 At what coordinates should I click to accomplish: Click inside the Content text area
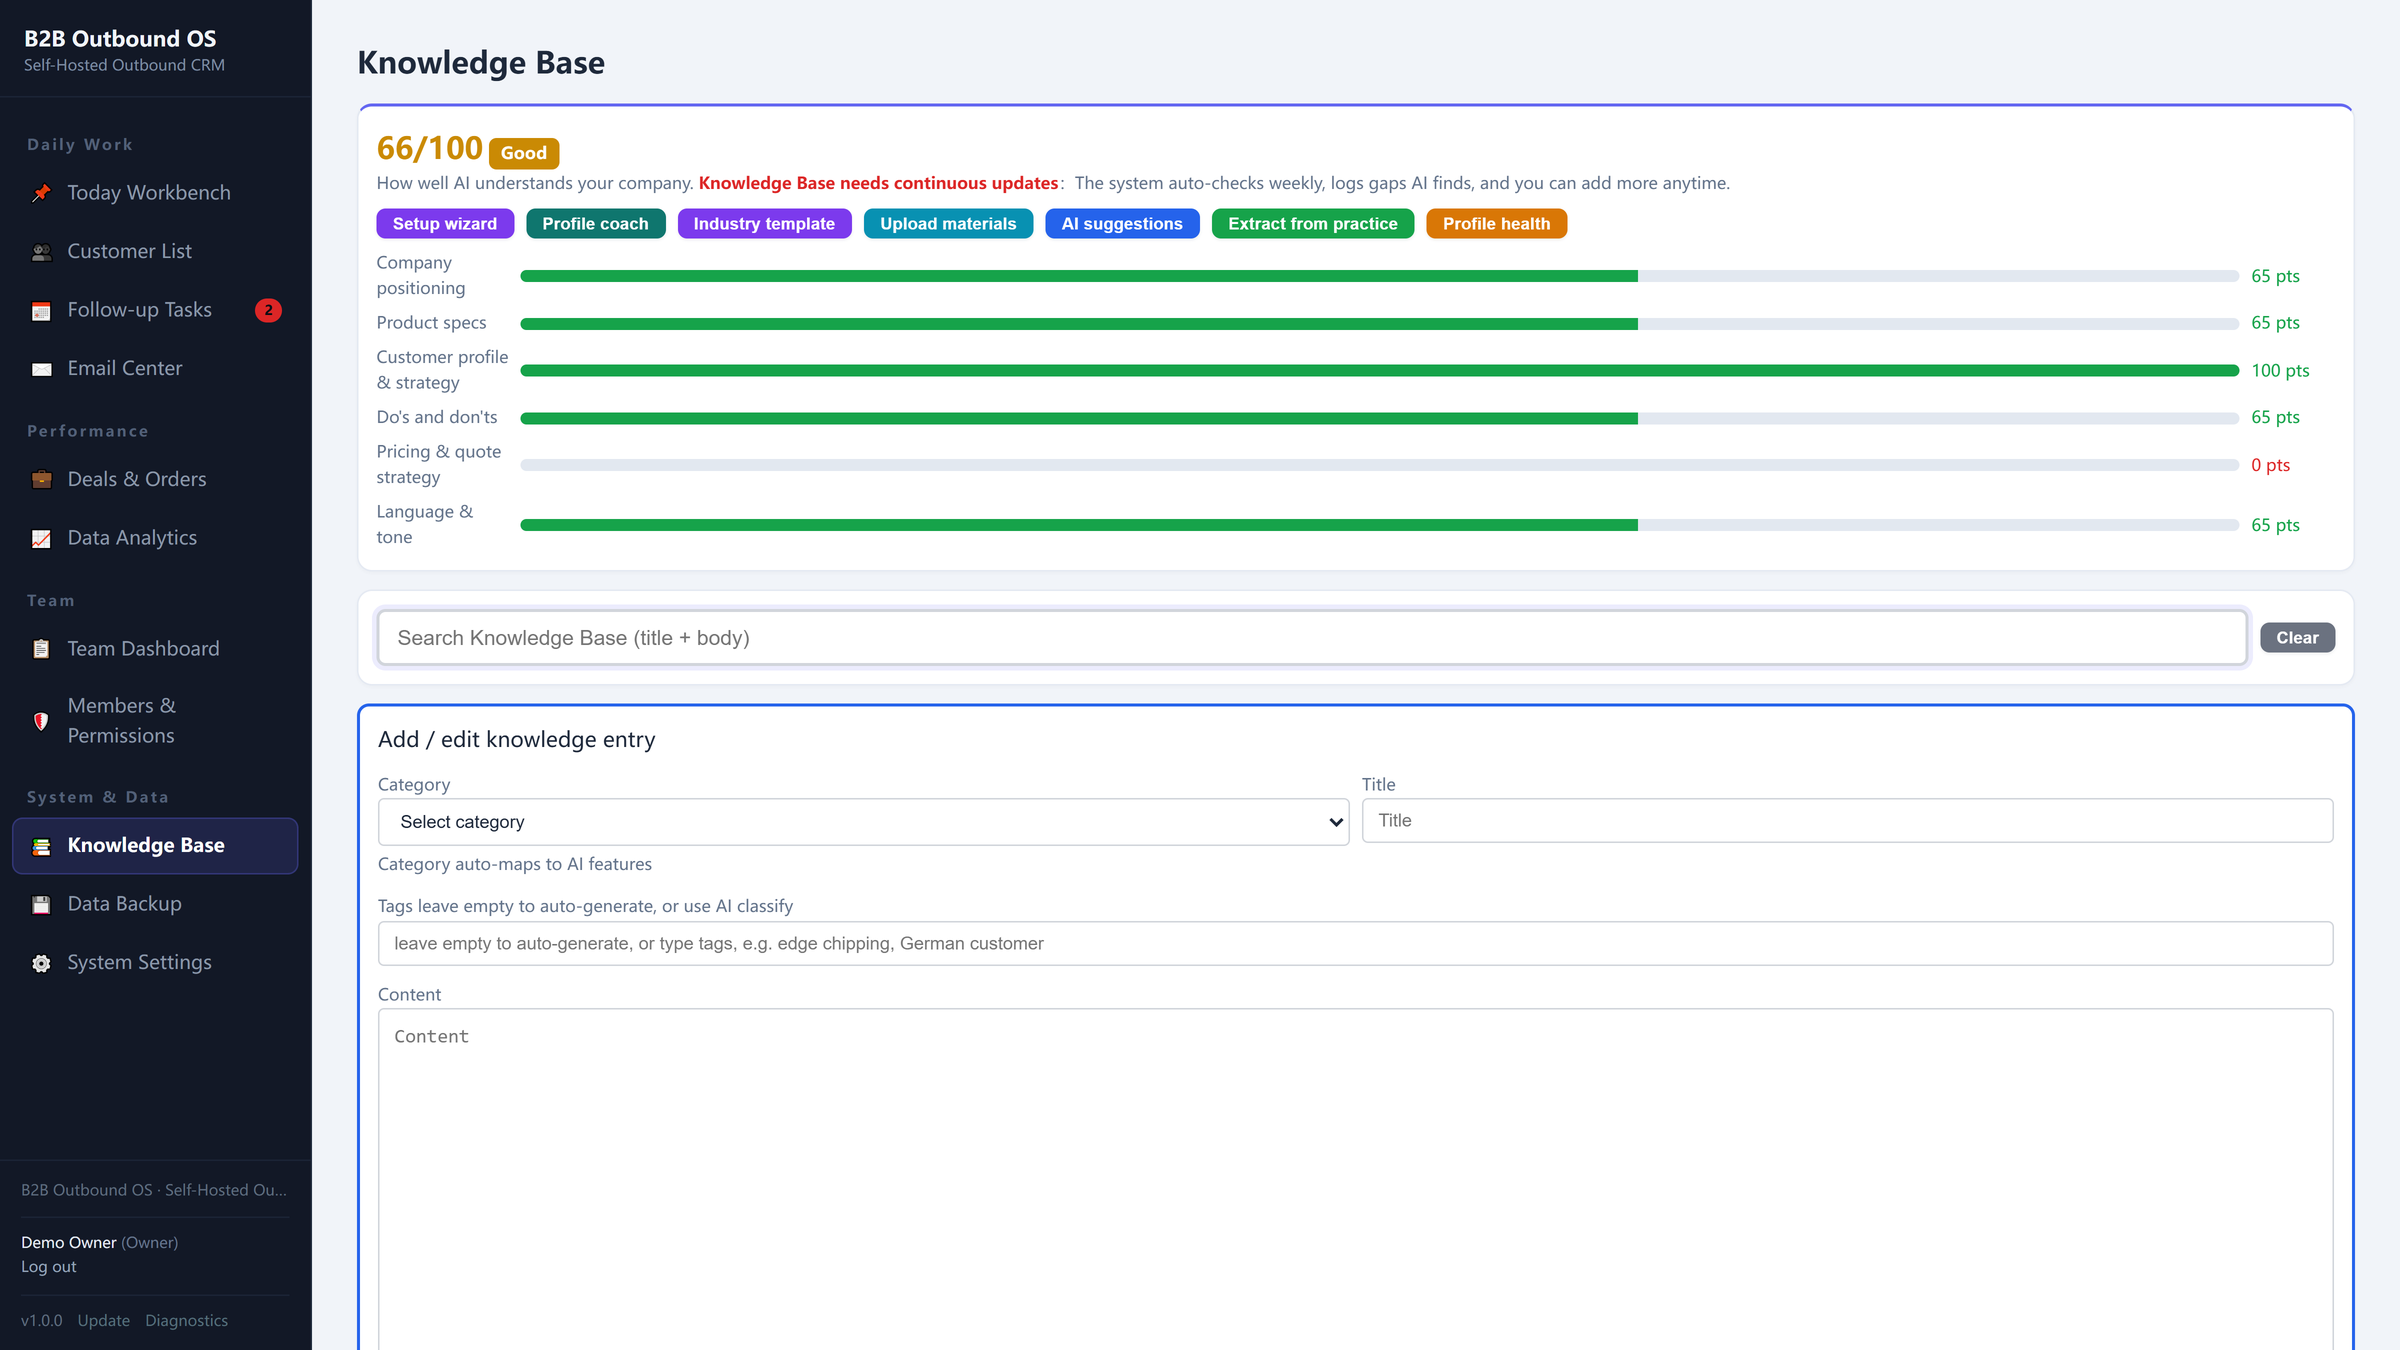coord(1355,1180)
